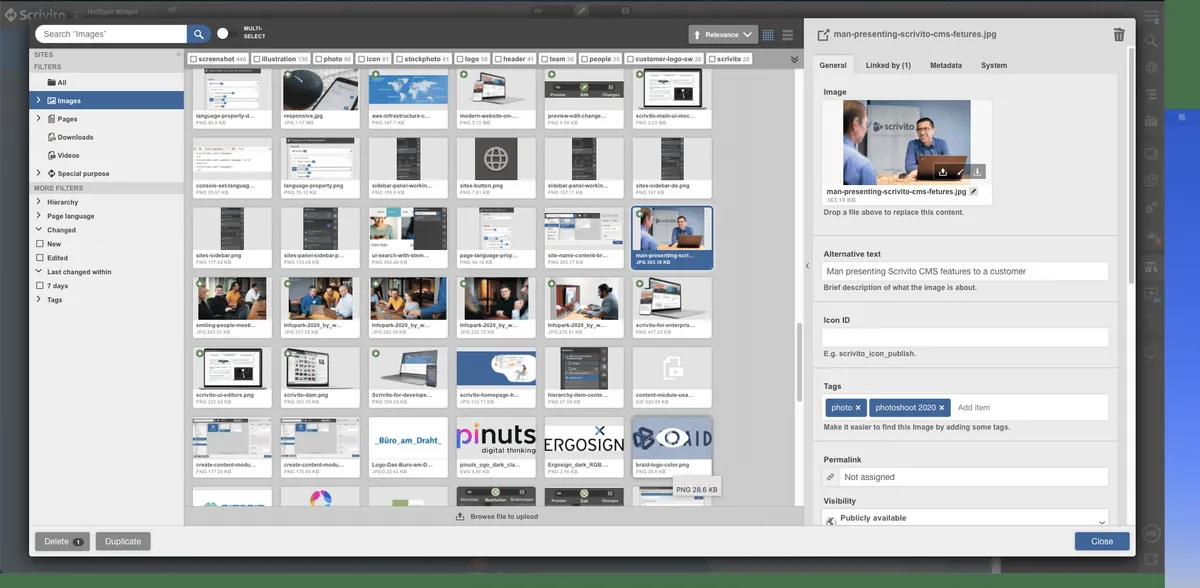Open the Metadata tab
Screen dimensions: 1200x588
[945, 66]
